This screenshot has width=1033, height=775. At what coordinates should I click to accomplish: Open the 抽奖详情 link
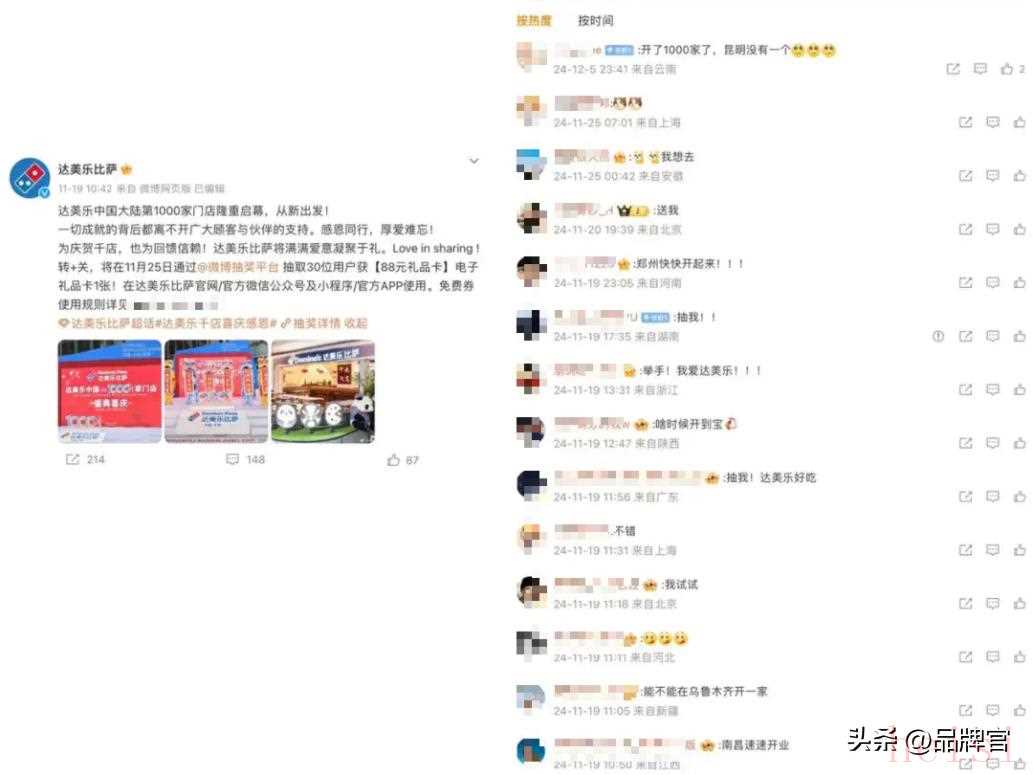point(311,323)
